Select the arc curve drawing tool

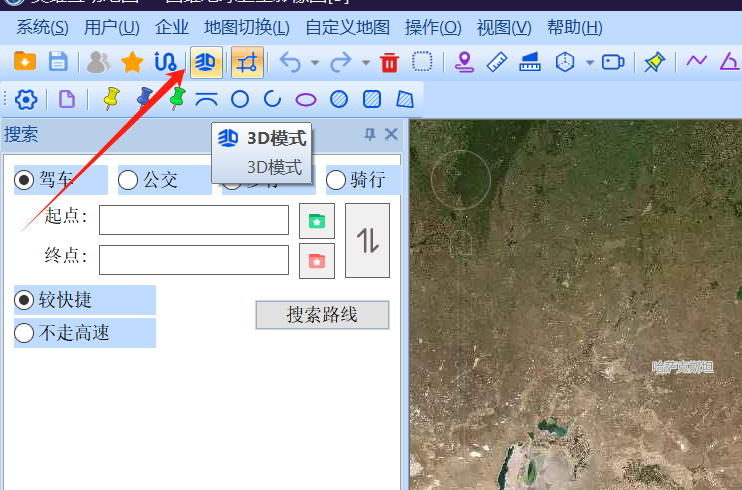point(207,99)
